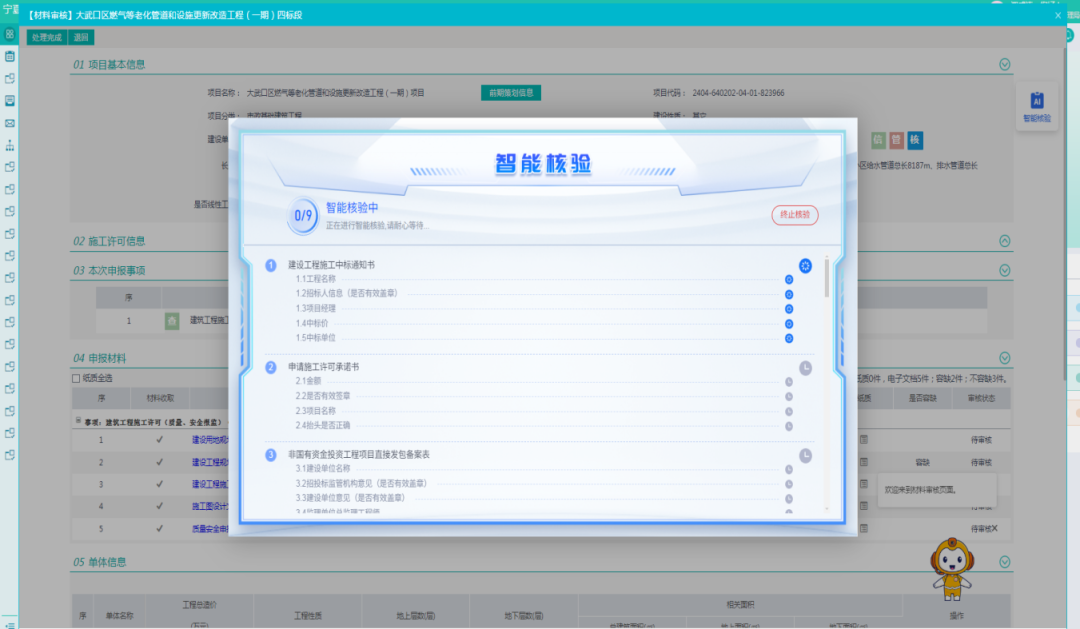Click 终止核验 to stop verification
This screenshot has width=1080, height=629.
794,215
